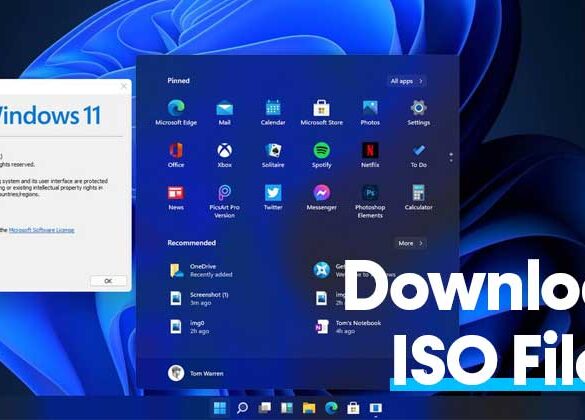Open the To Do app

(419, 155)
